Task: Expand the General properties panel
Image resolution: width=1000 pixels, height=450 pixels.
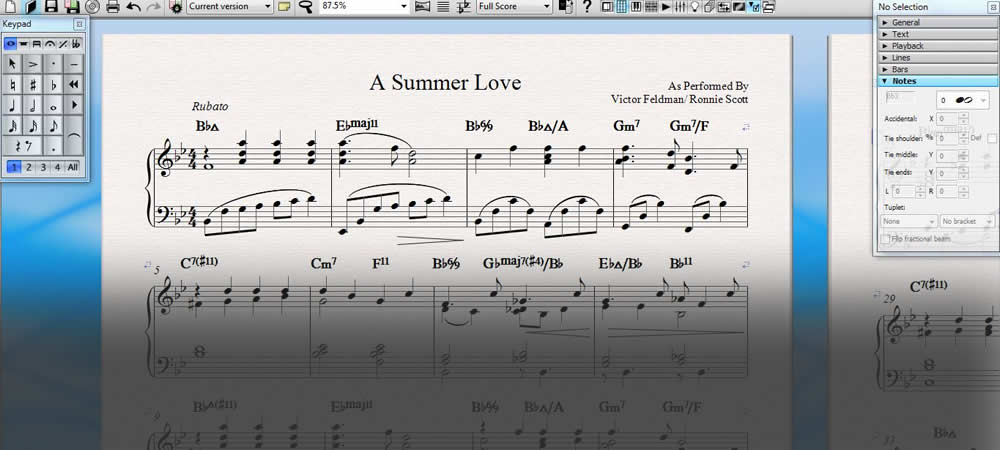Action: click(x=938, y=22)
